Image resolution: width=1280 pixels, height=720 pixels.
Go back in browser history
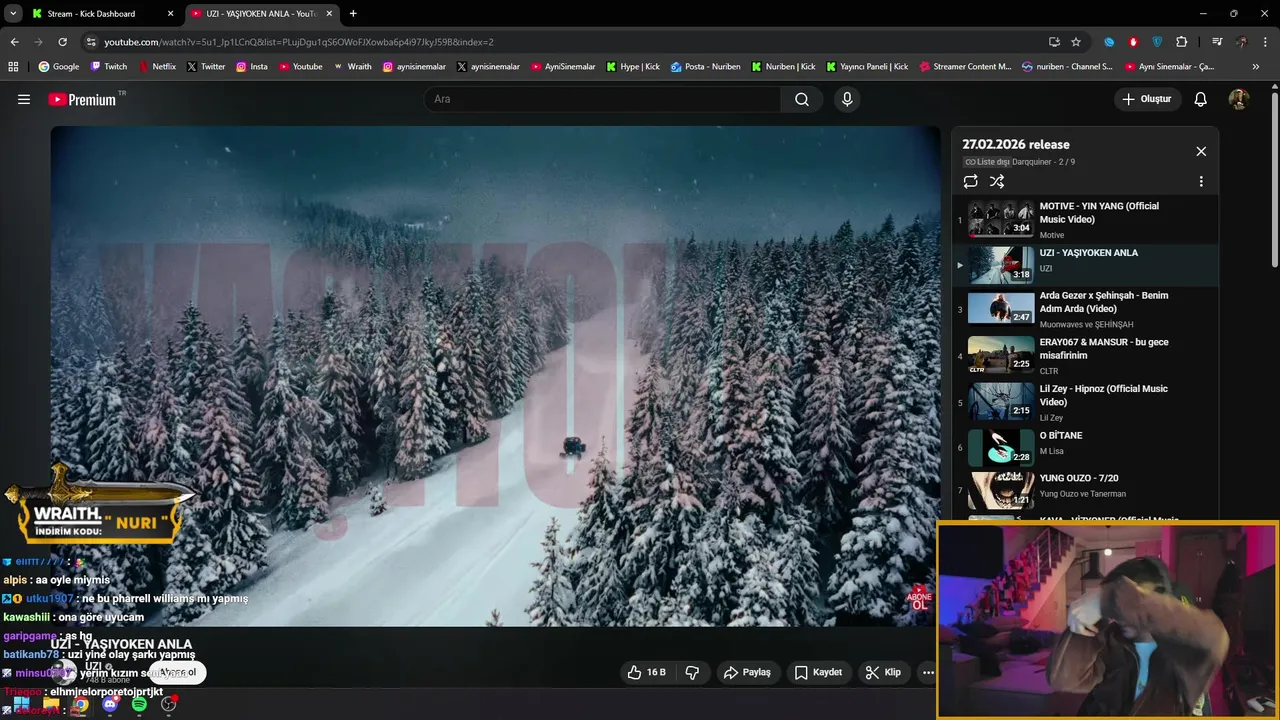click(14, 42)
